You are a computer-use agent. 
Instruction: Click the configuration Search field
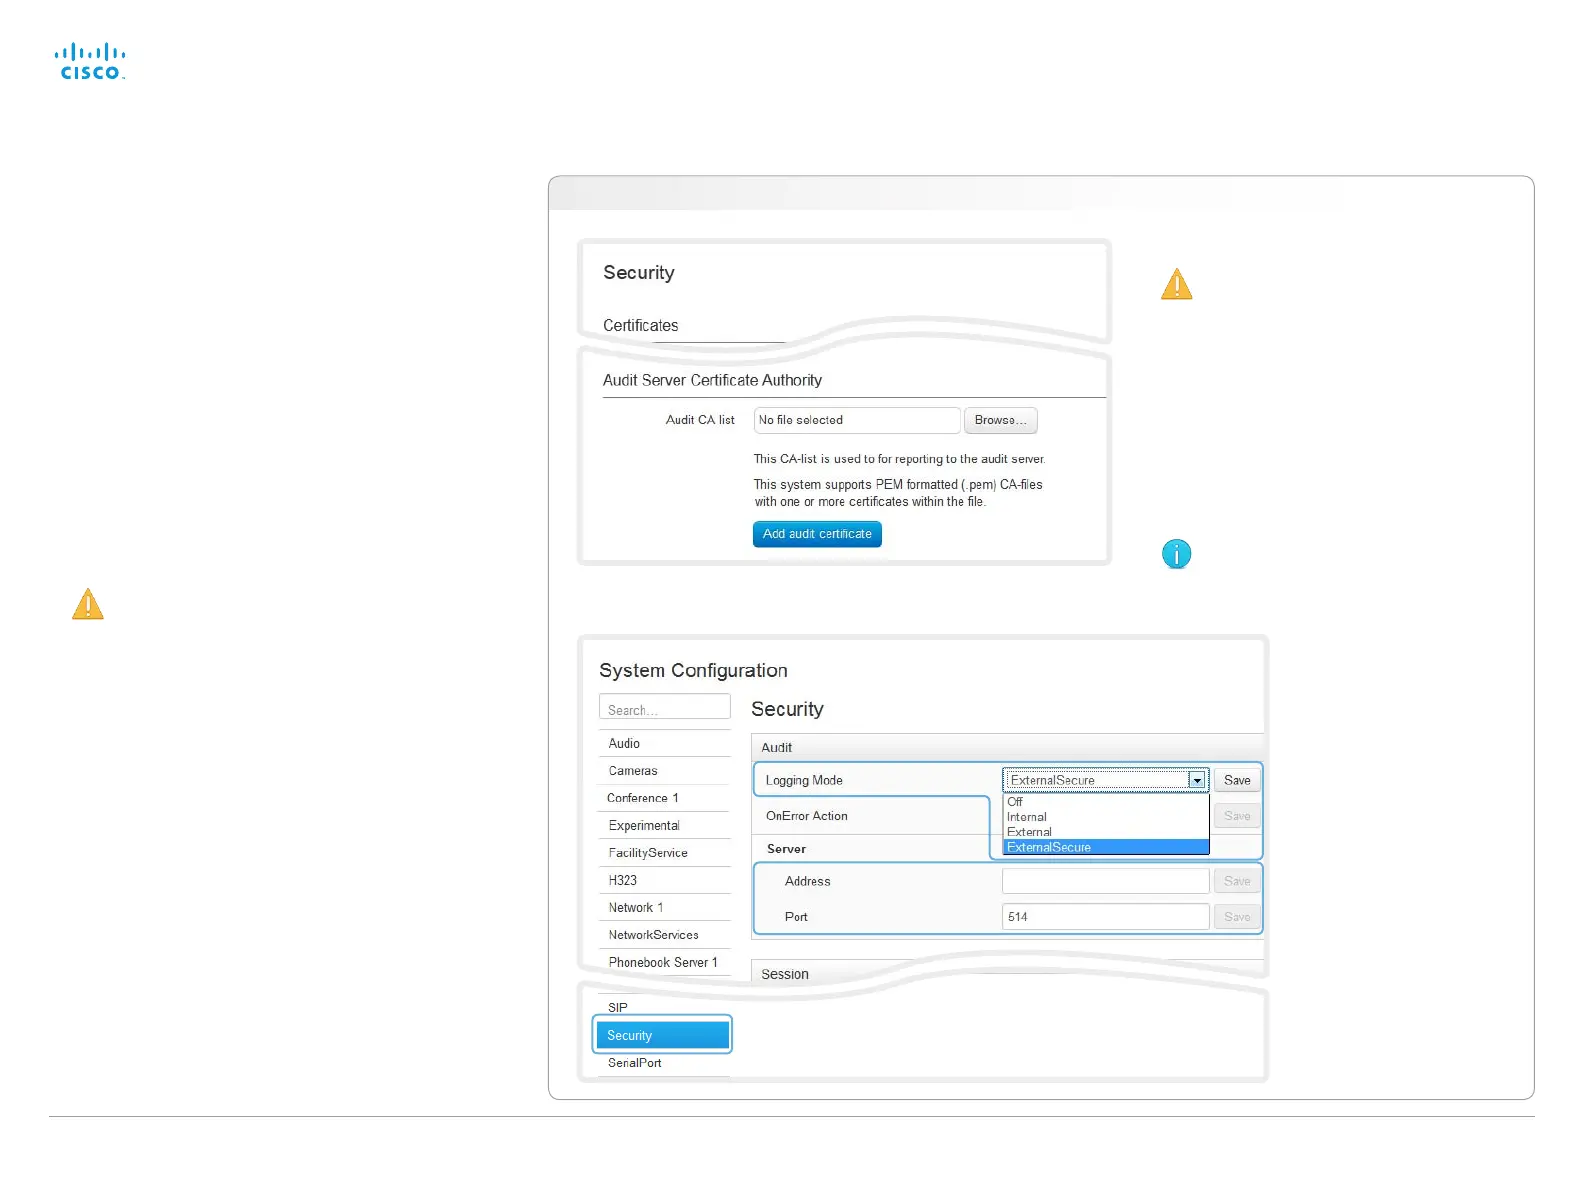pyautogui.click(x=664, y=707)
